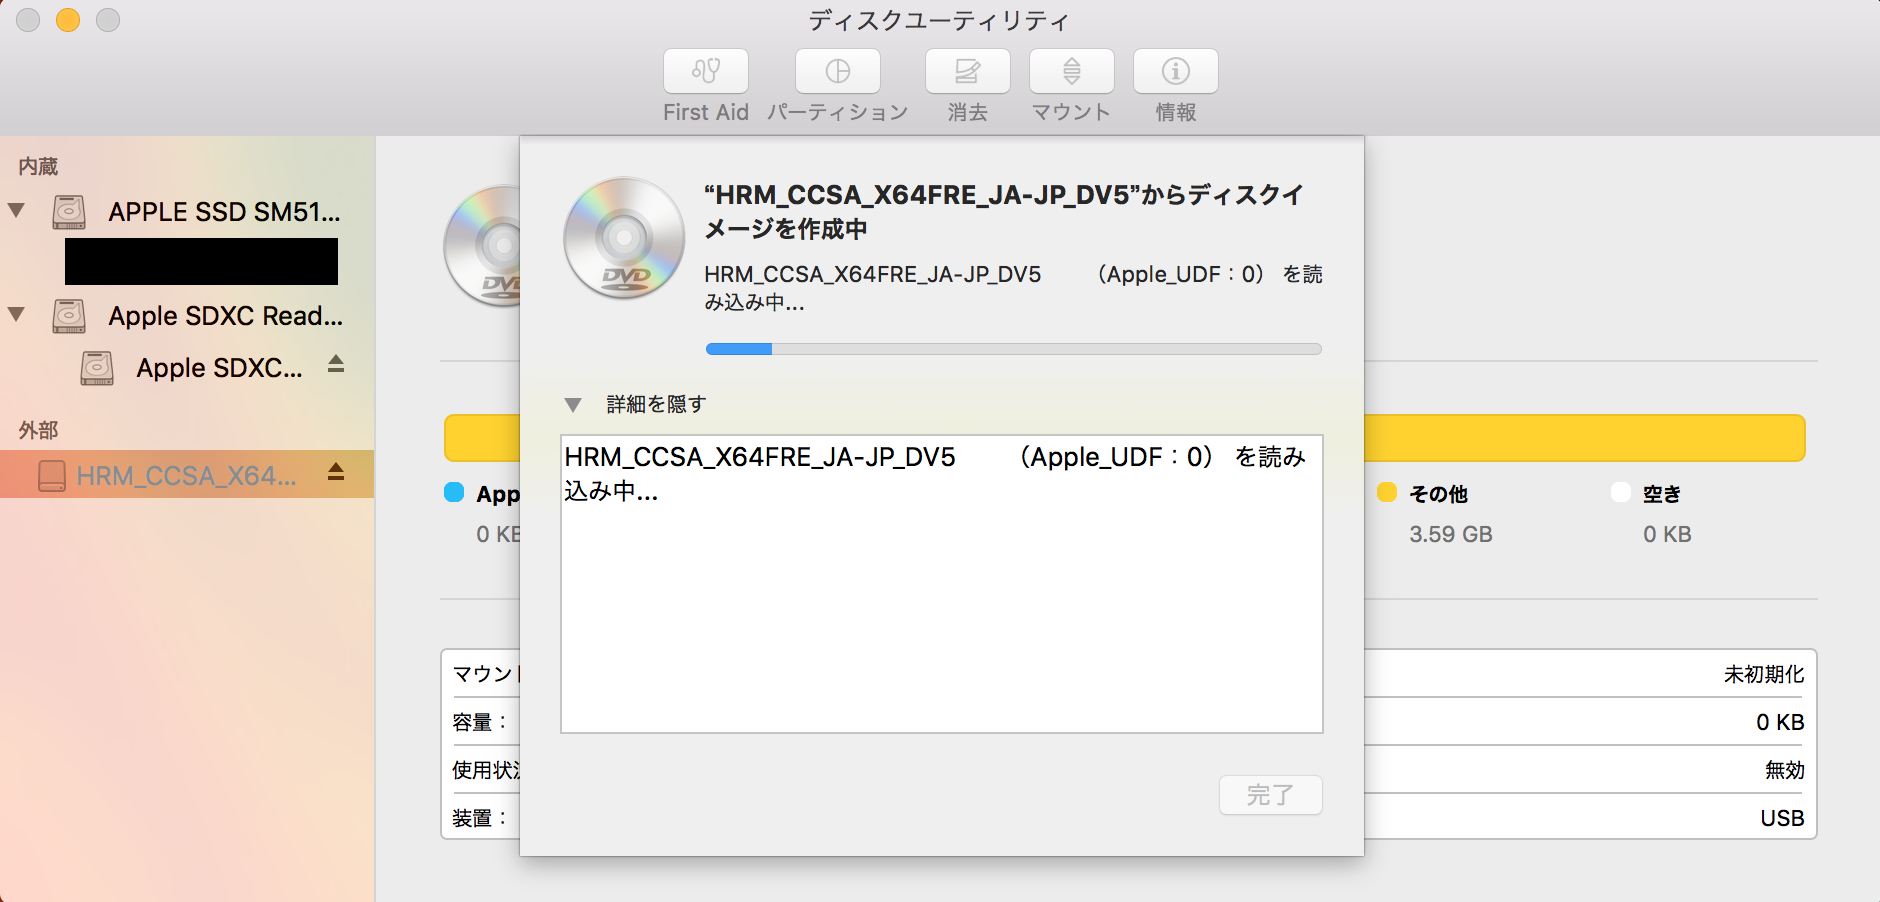Click the 装置 row label
This screenshot has height=902, width=1880.
[480, 818]
